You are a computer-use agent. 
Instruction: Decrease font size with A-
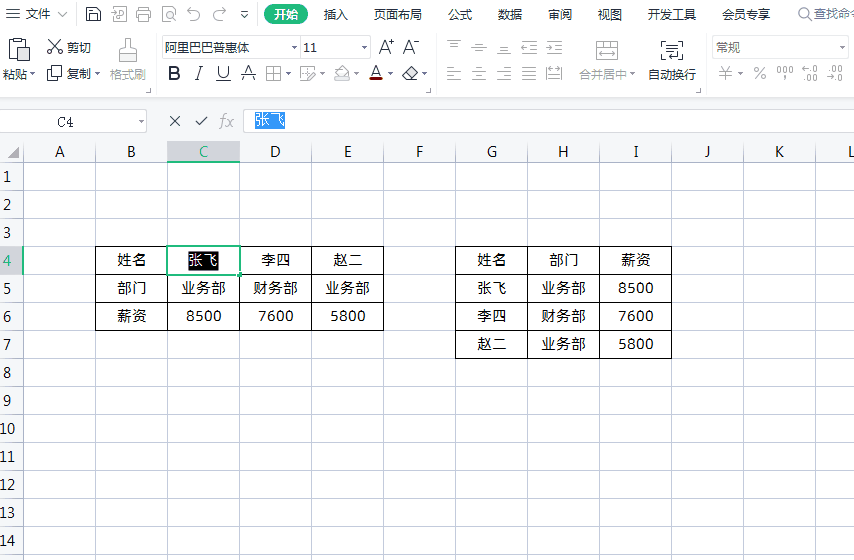411,47
